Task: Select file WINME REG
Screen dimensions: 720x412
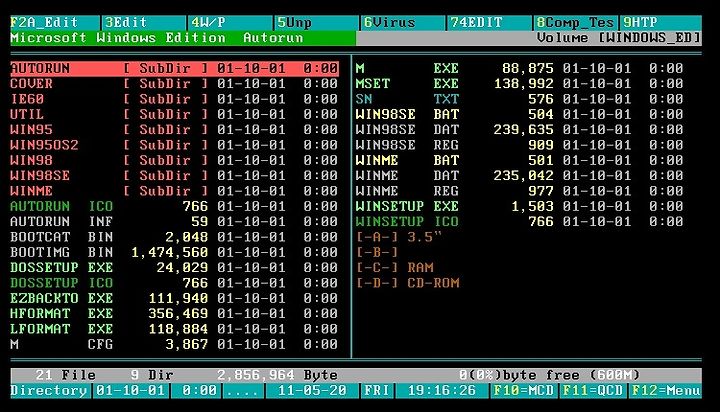Action: click(x=519, y=191)
